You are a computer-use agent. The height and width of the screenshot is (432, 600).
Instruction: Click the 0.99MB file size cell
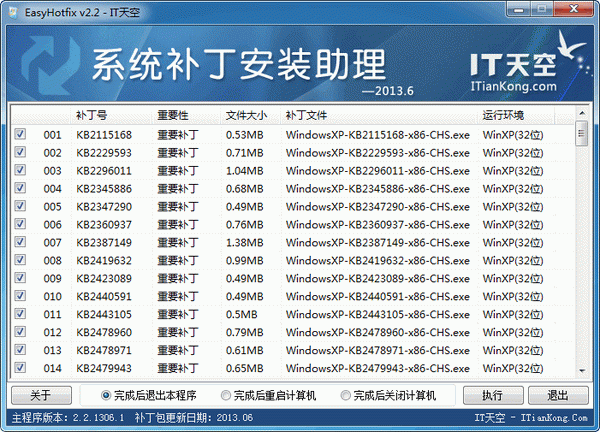(245, 261)
